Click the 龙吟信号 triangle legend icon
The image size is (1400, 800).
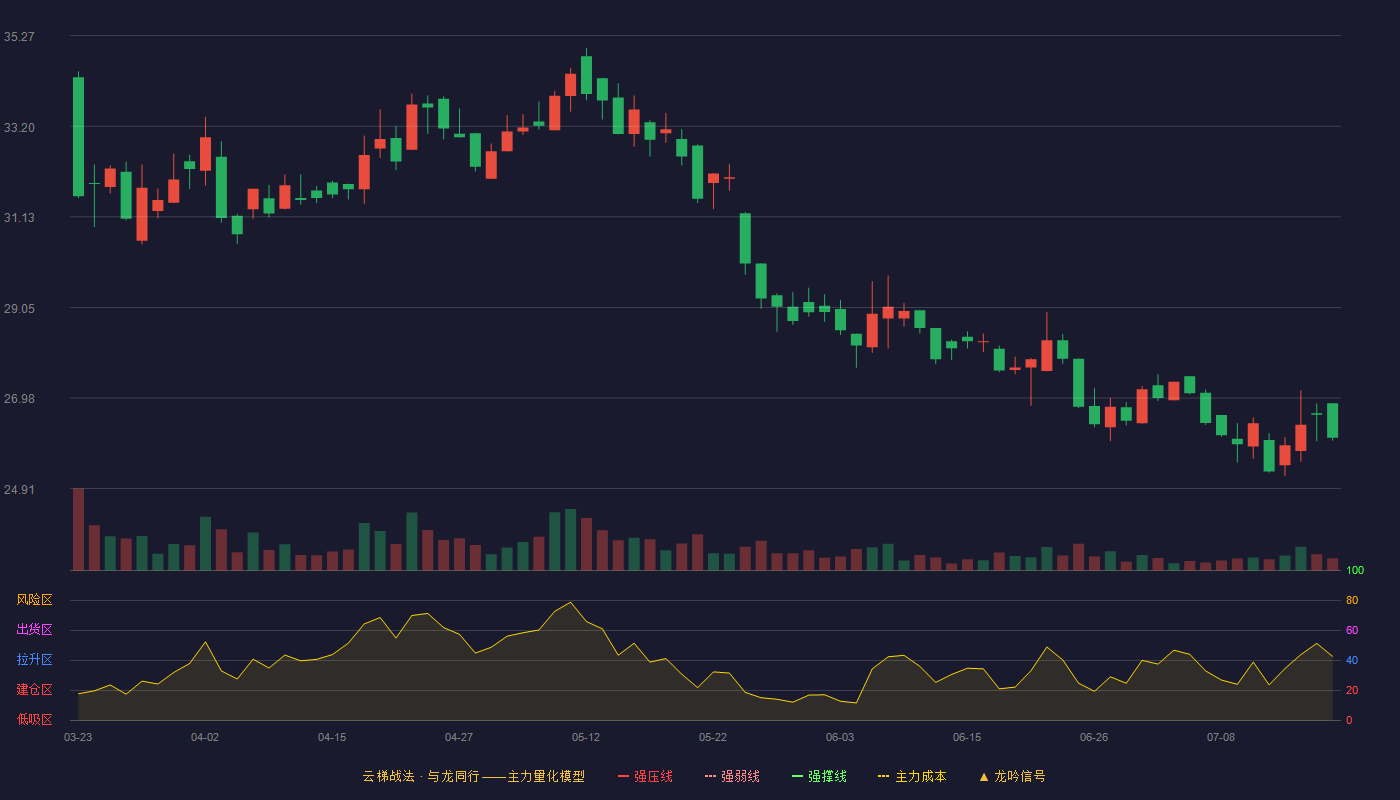984,776
